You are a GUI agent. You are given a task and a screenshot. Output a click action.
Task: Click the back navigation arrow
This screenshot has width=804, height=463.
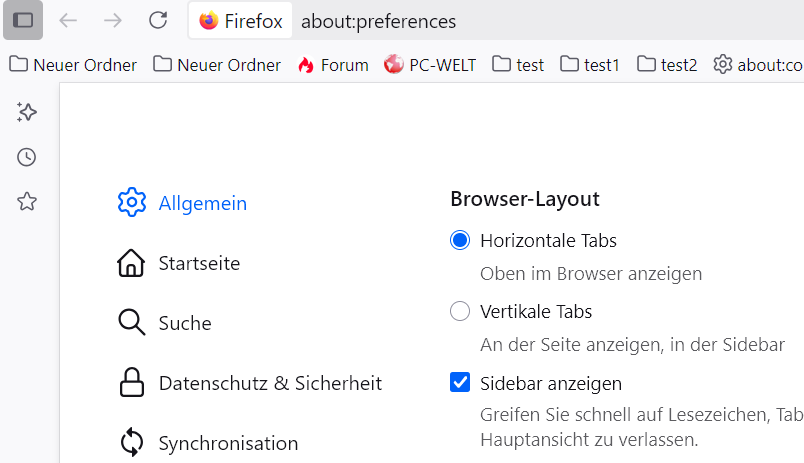[x=68, y=20]
